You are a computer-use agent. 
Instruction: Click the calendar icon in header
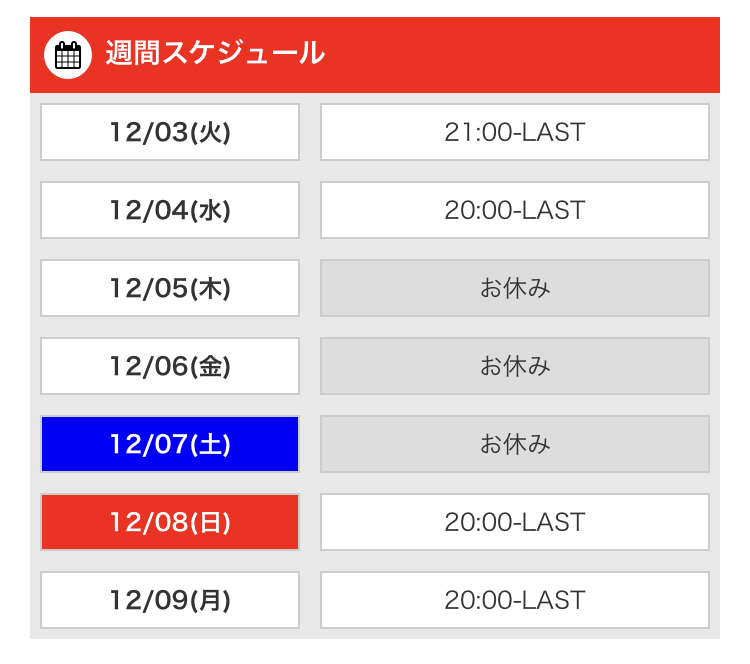(x=67, y=55)
